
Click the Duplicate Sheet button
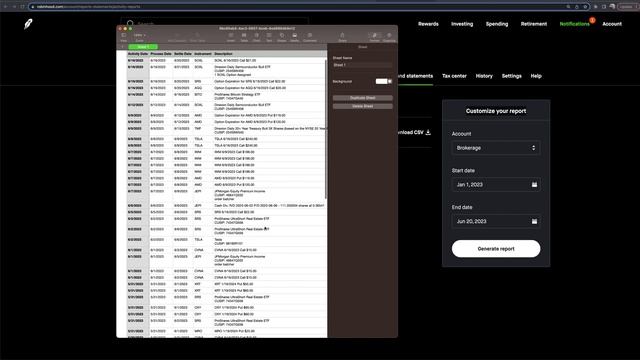(x=362, y=98)
